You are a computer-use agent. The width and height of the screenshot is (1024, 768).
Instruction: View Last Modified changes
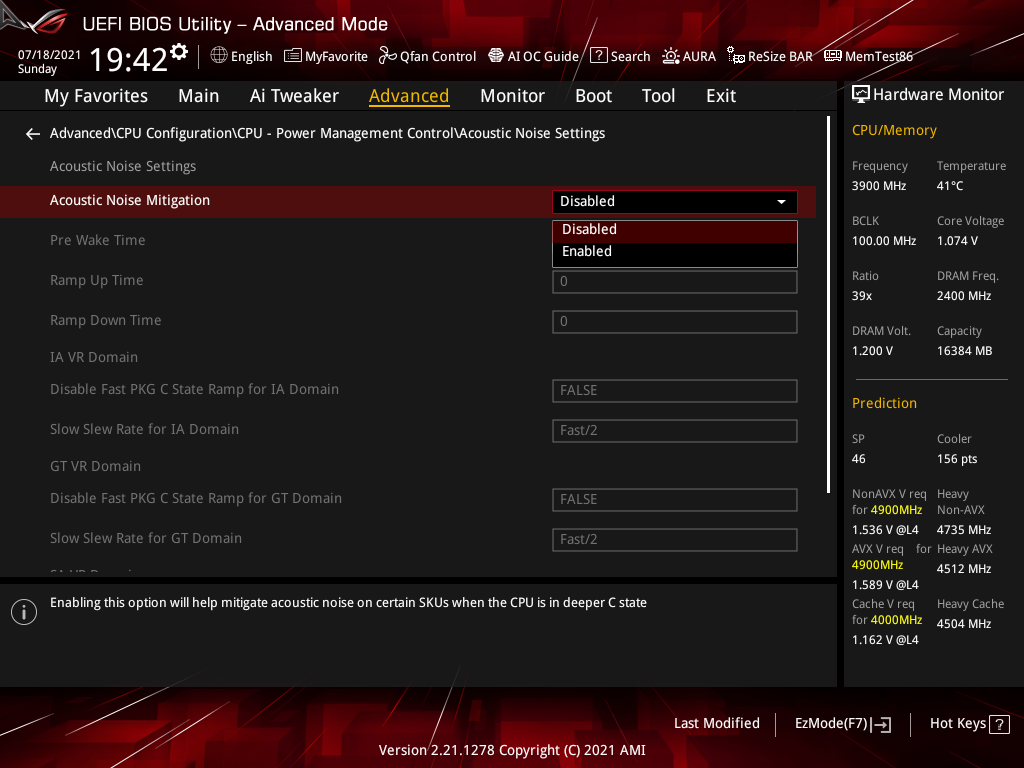716,723
